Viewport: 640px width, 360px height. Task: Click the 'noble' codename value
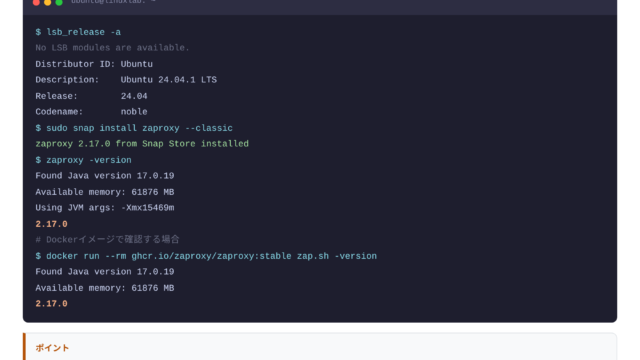tap(134, 112)
